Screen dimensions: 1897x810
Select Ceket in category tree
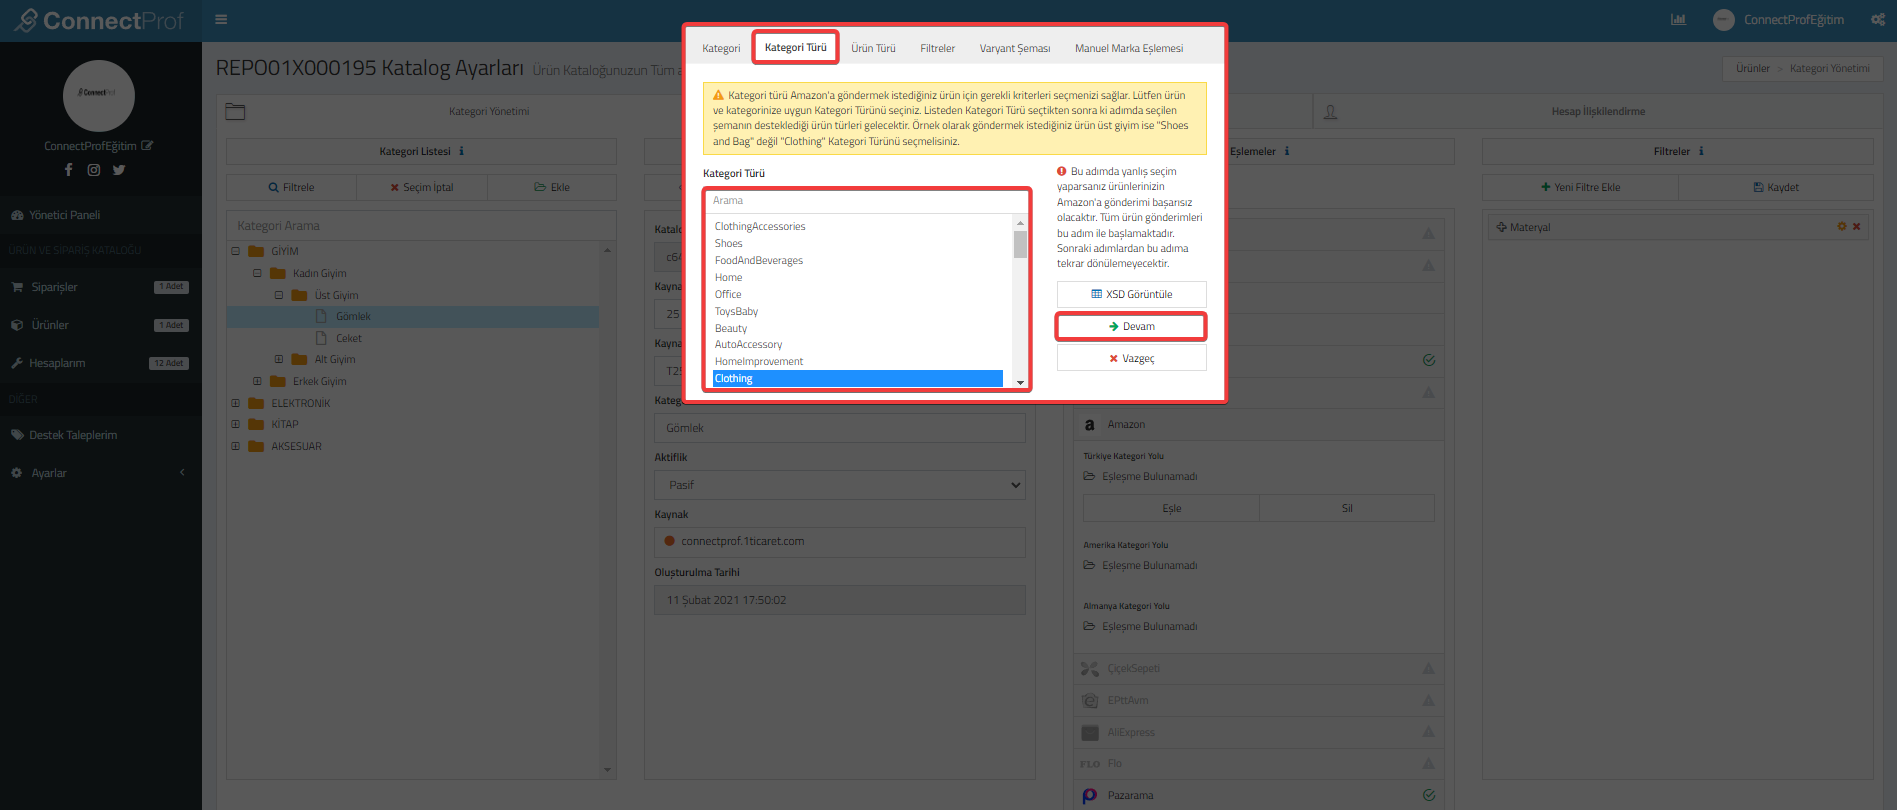click(x=348, y=338)
